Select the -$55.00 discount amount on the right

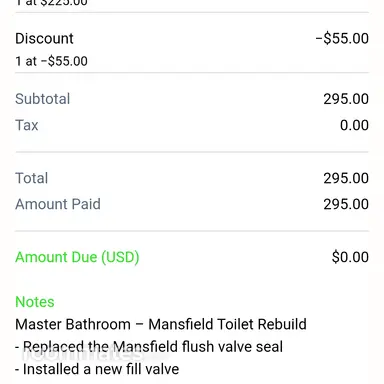pyautogui.click(x=342, y=39)
